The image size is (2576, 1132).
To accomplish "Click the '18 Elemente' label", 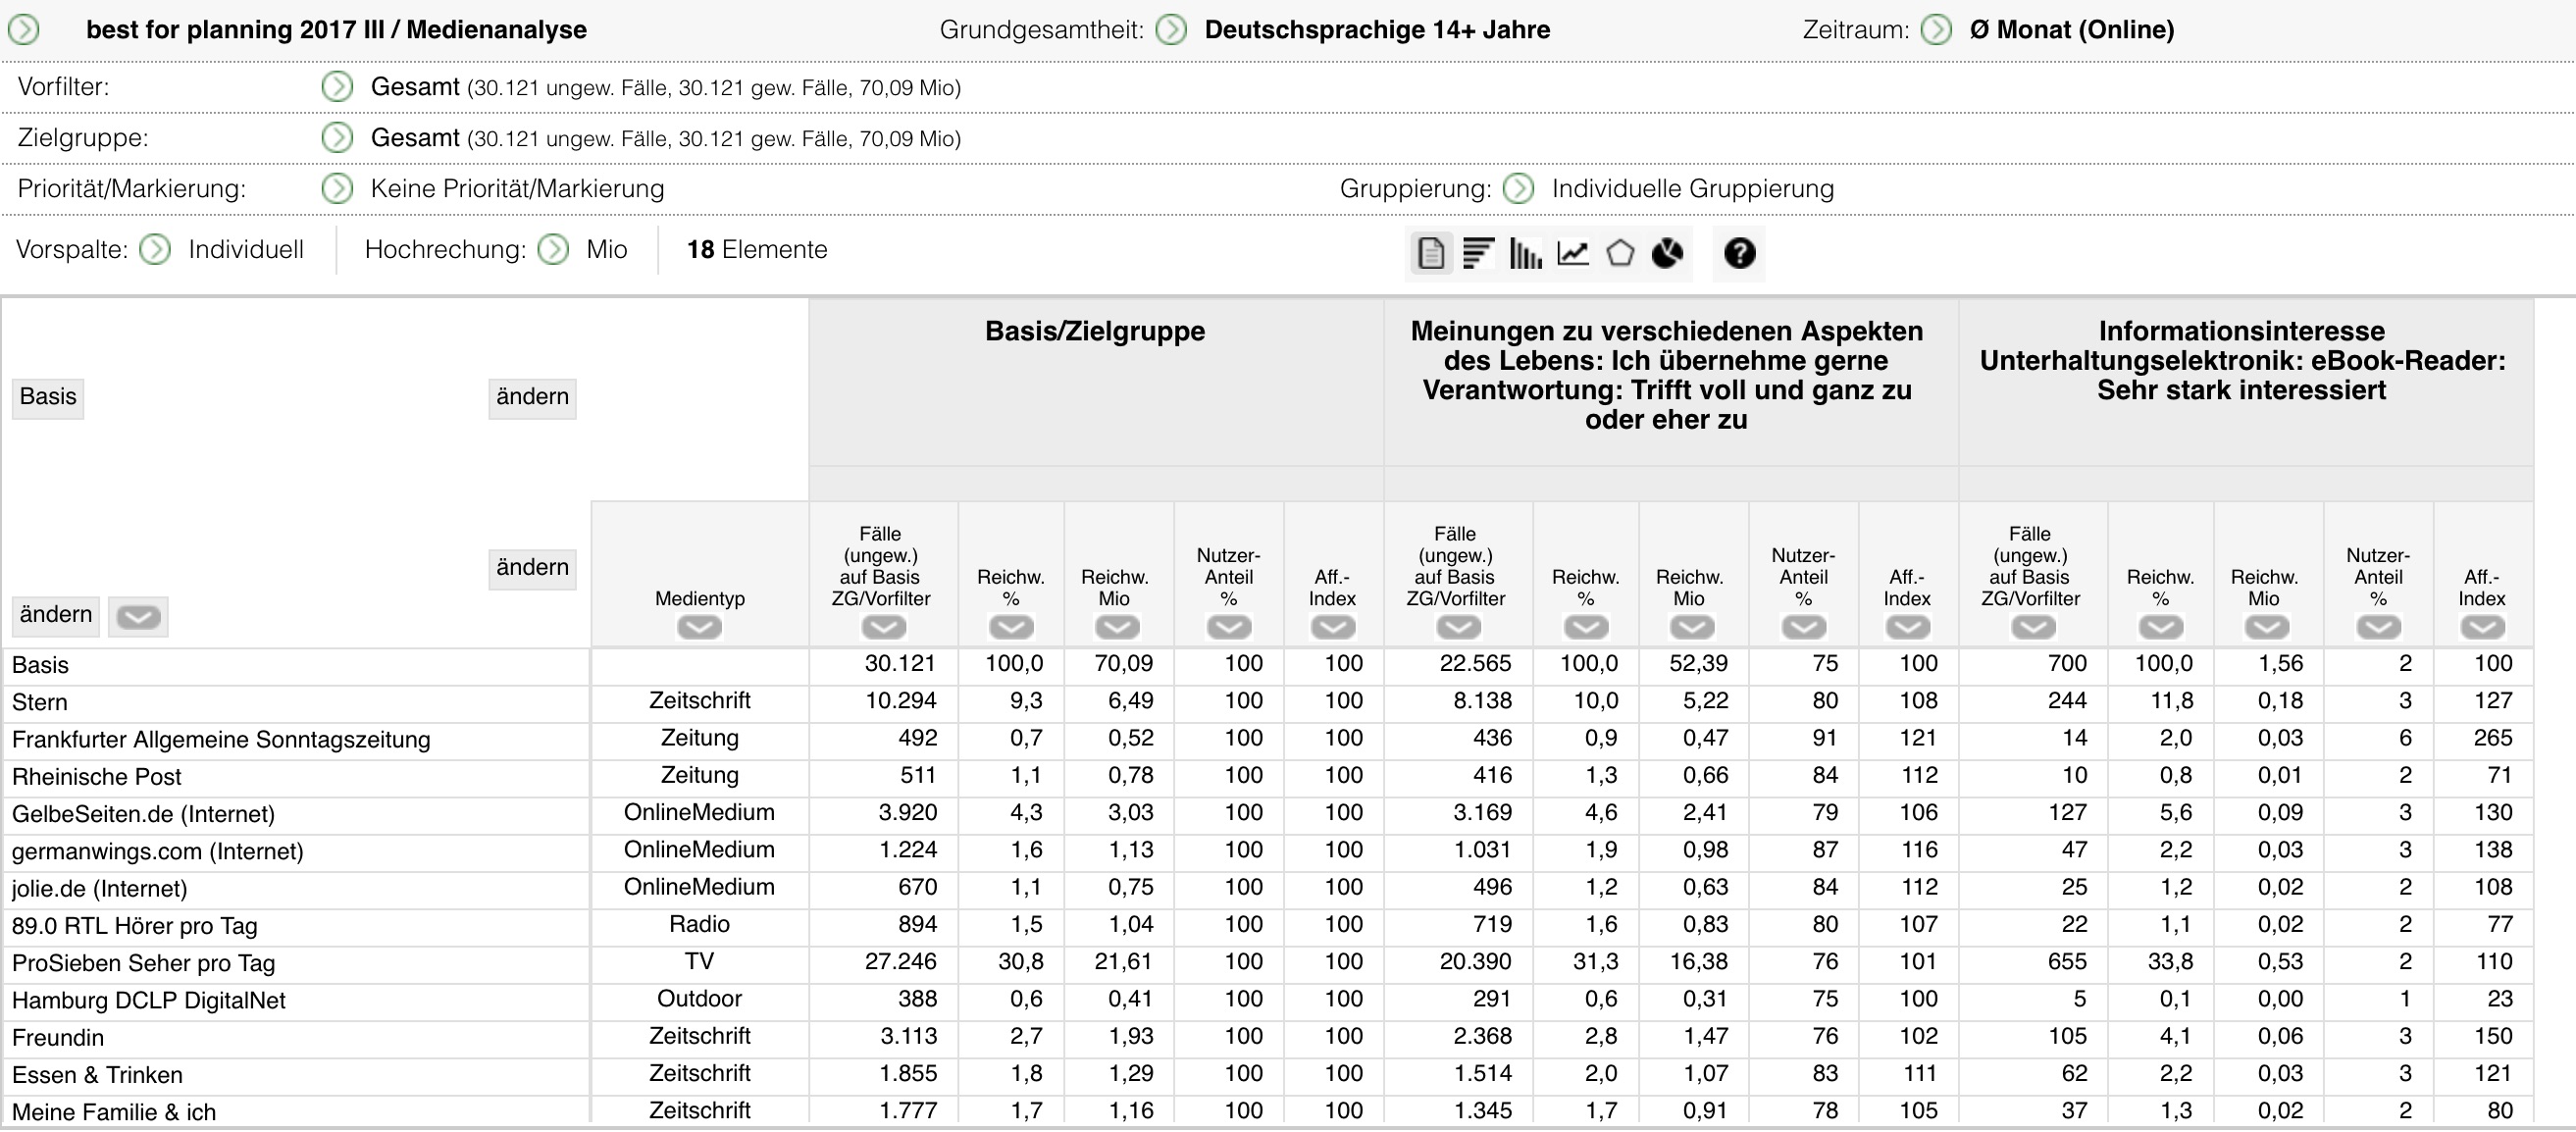I will (757, 250).
